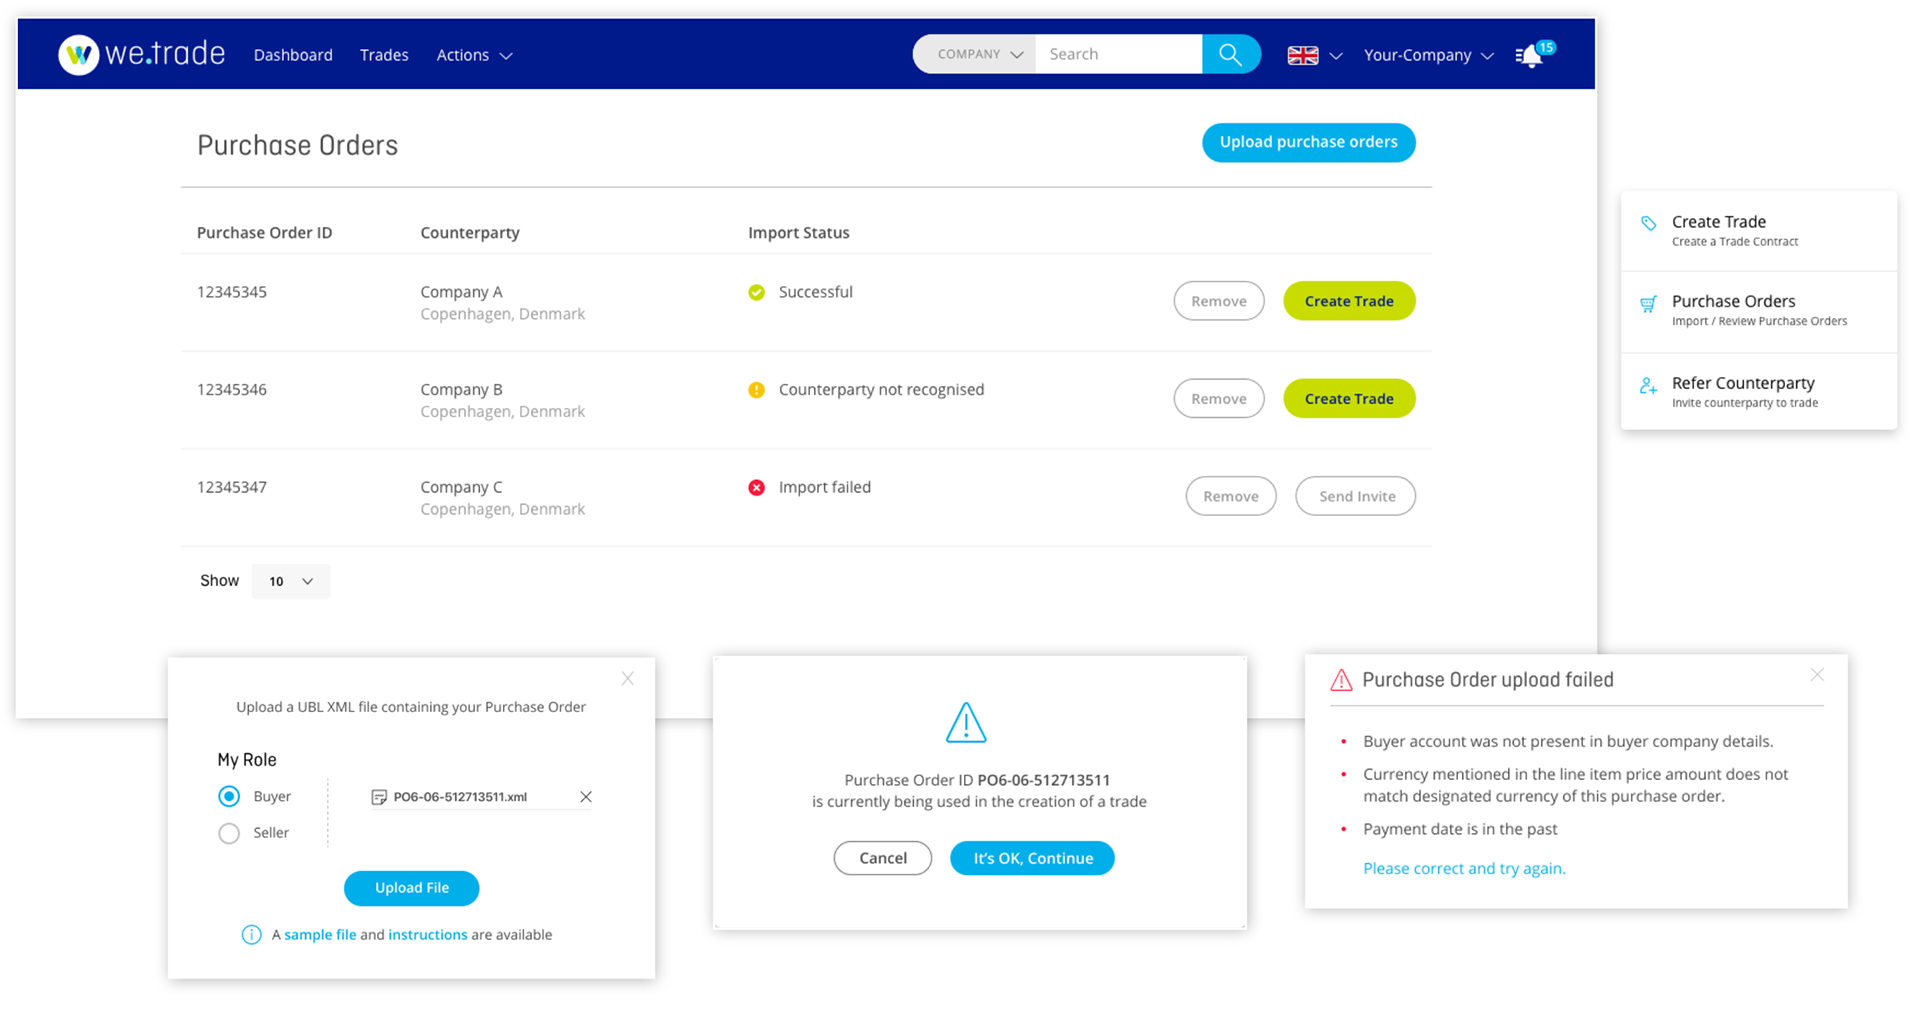Choose Create Trade from actions menu
Viewport: 1920px width, 1009px height.
click(x=1758, y=231)
